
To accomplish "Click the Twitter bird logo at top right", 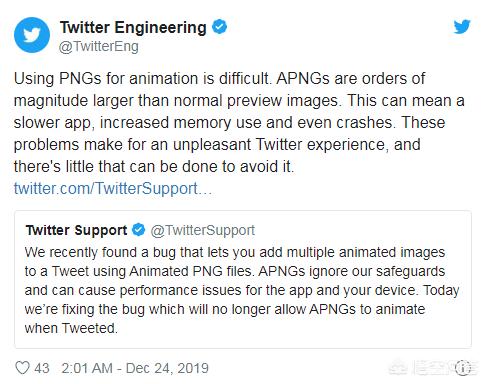I will click(462, 27).
